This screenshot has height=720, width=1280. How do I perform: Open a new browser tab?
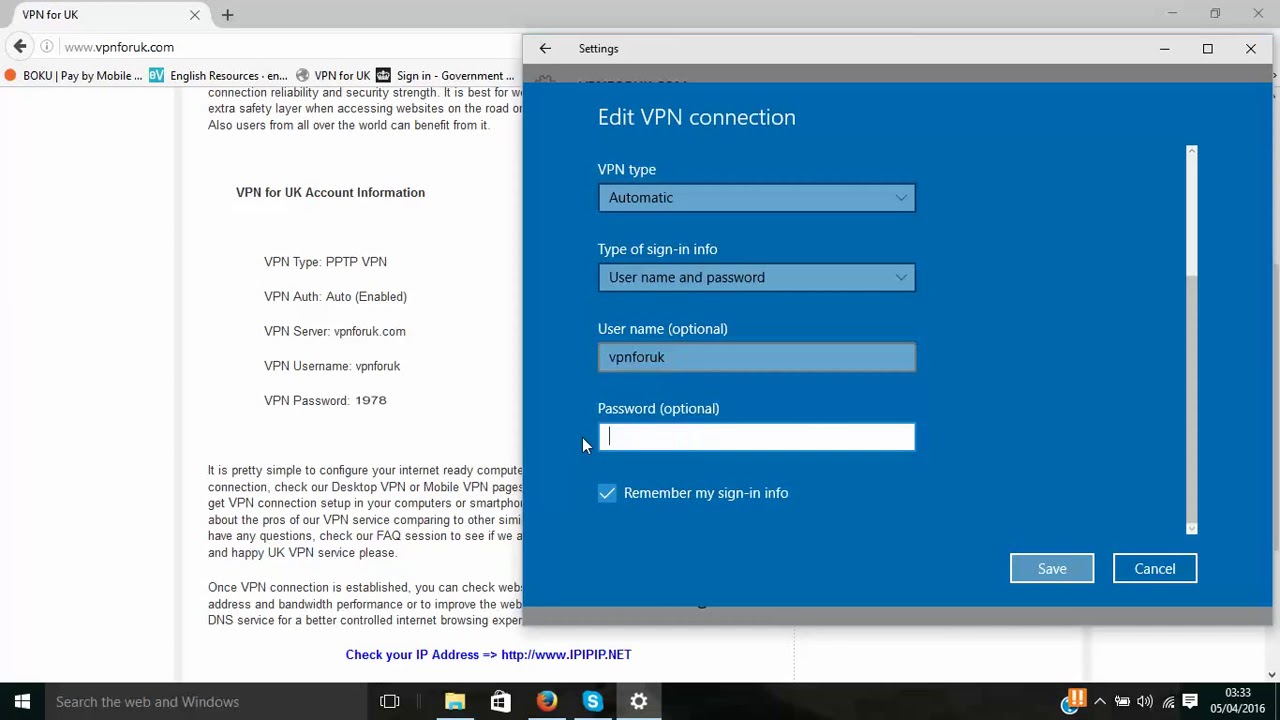click(227, 15)
